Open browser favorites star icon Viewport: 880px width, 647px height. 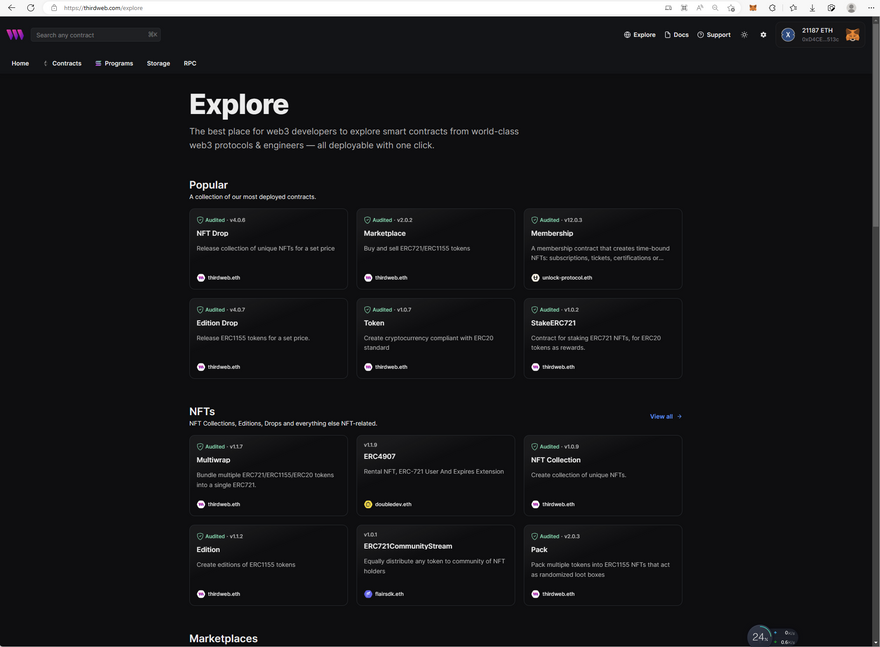793,8
